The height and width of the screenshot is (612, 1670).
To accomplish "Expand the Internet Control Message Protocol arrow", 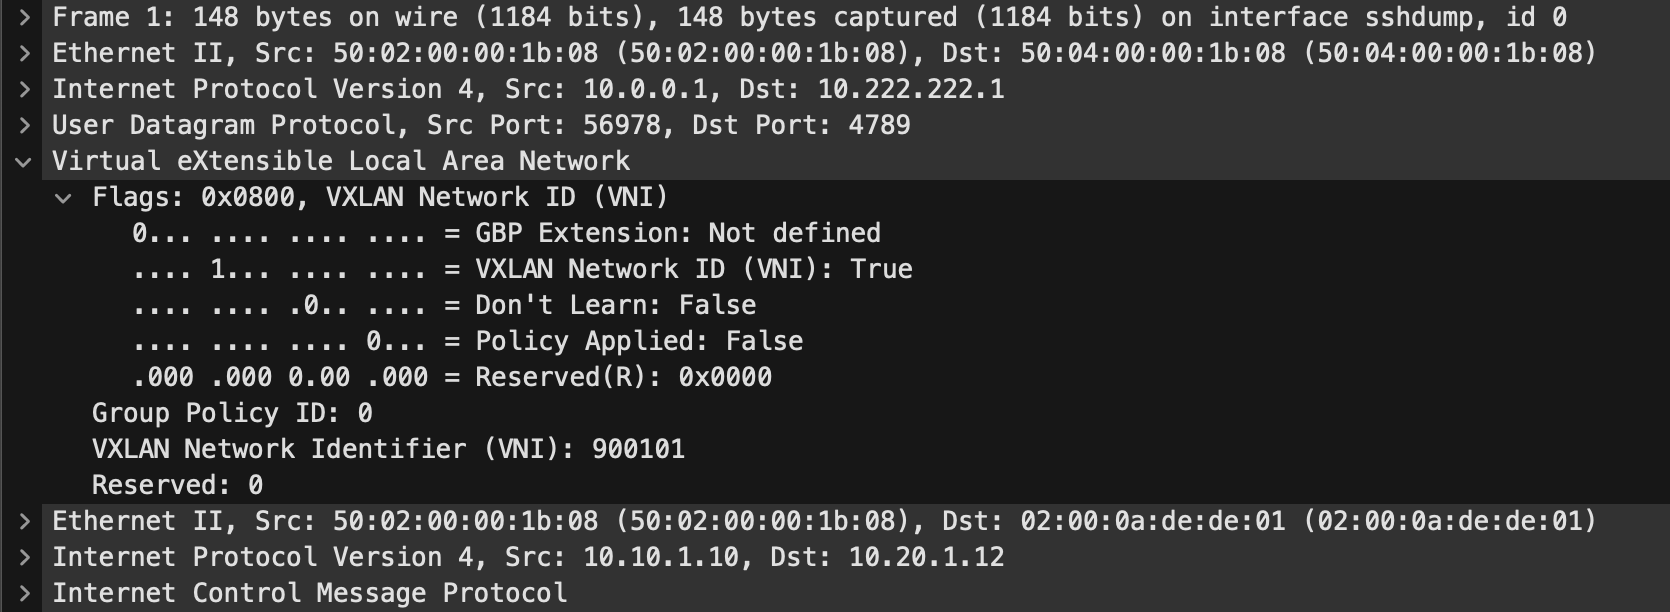I will [x=24, y=593].
